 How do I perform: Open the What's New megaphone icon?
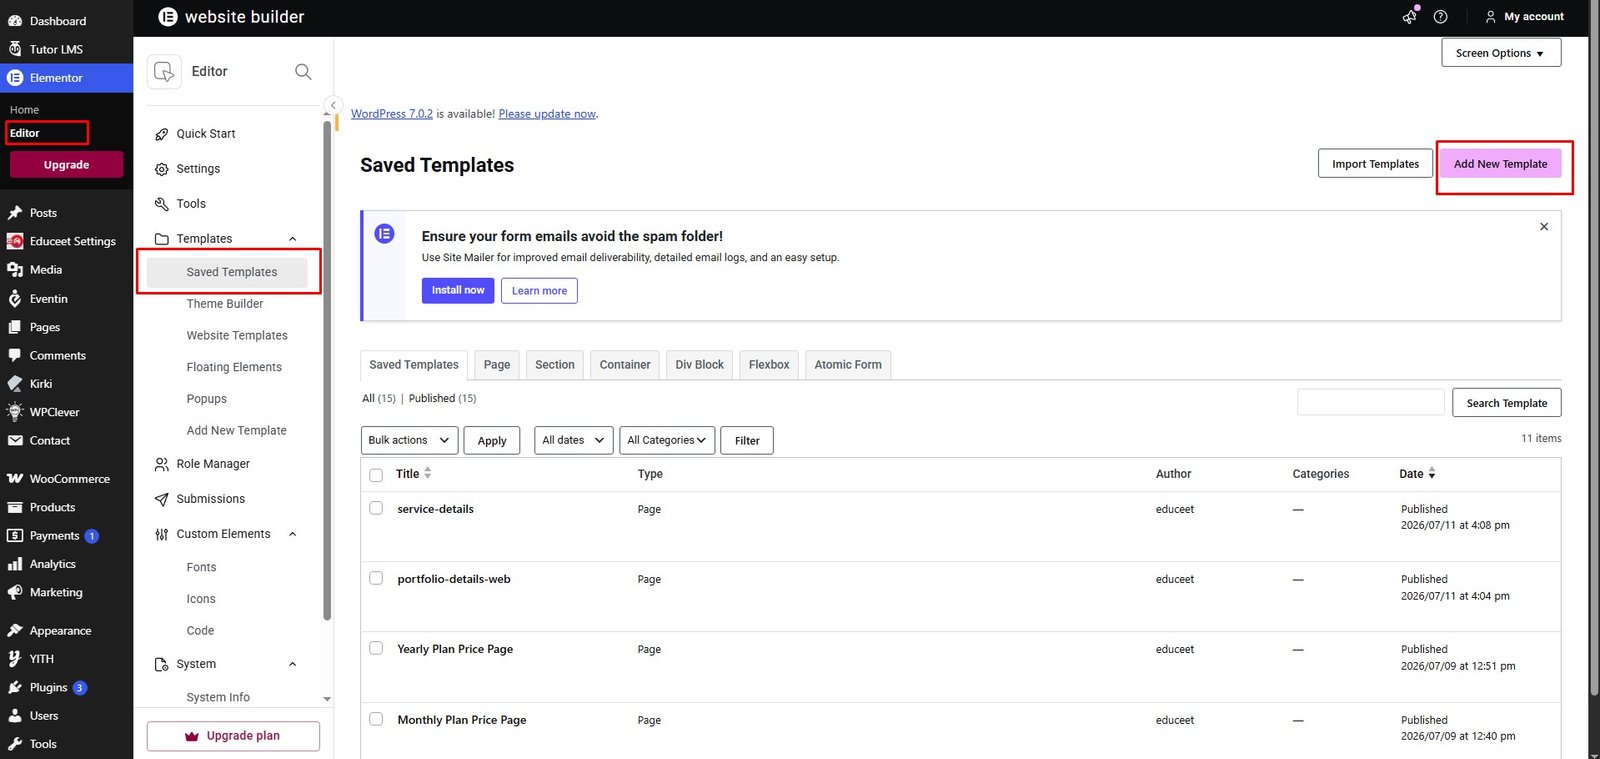coord(1410,16)
